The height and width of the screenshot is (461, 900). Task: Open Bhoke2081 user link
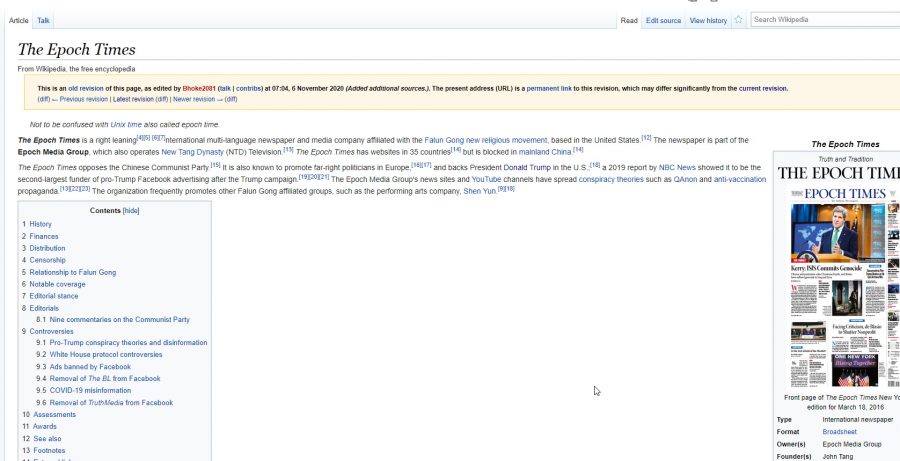point(199,88)
